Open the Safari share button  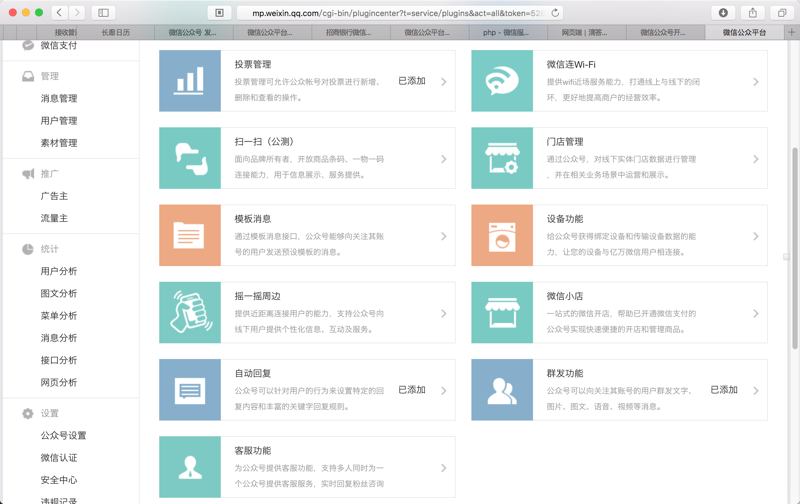click(x=753, y=13)
